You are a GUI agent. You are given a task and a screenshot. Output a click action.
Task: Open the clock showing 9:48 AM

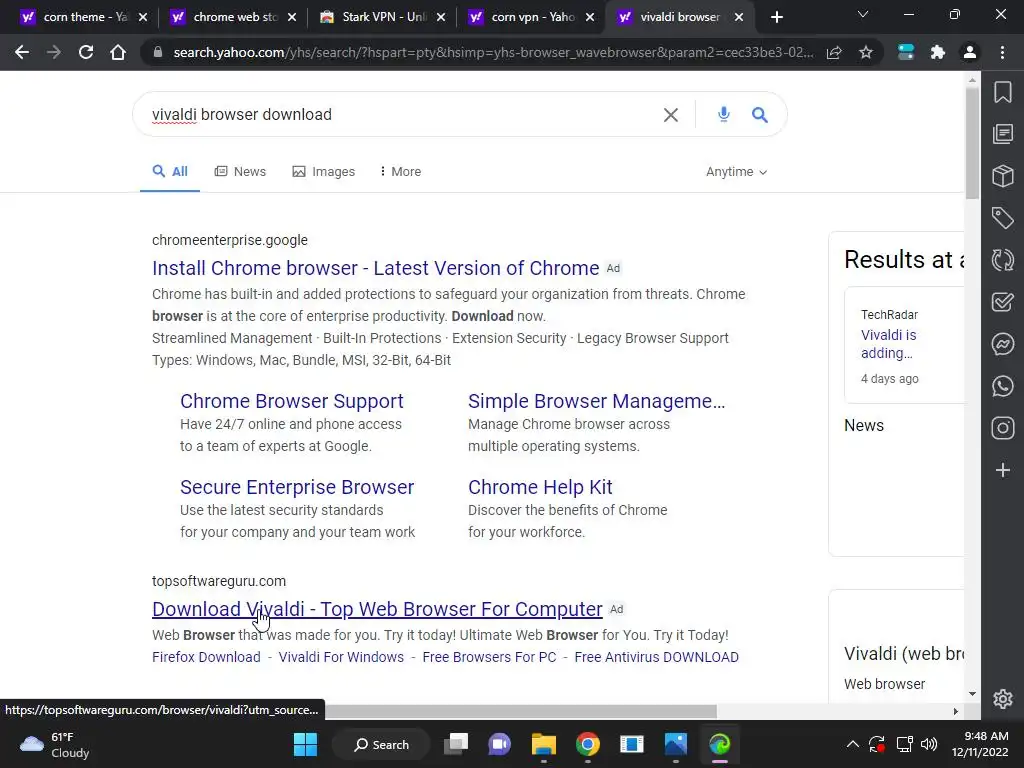point(980,744)
